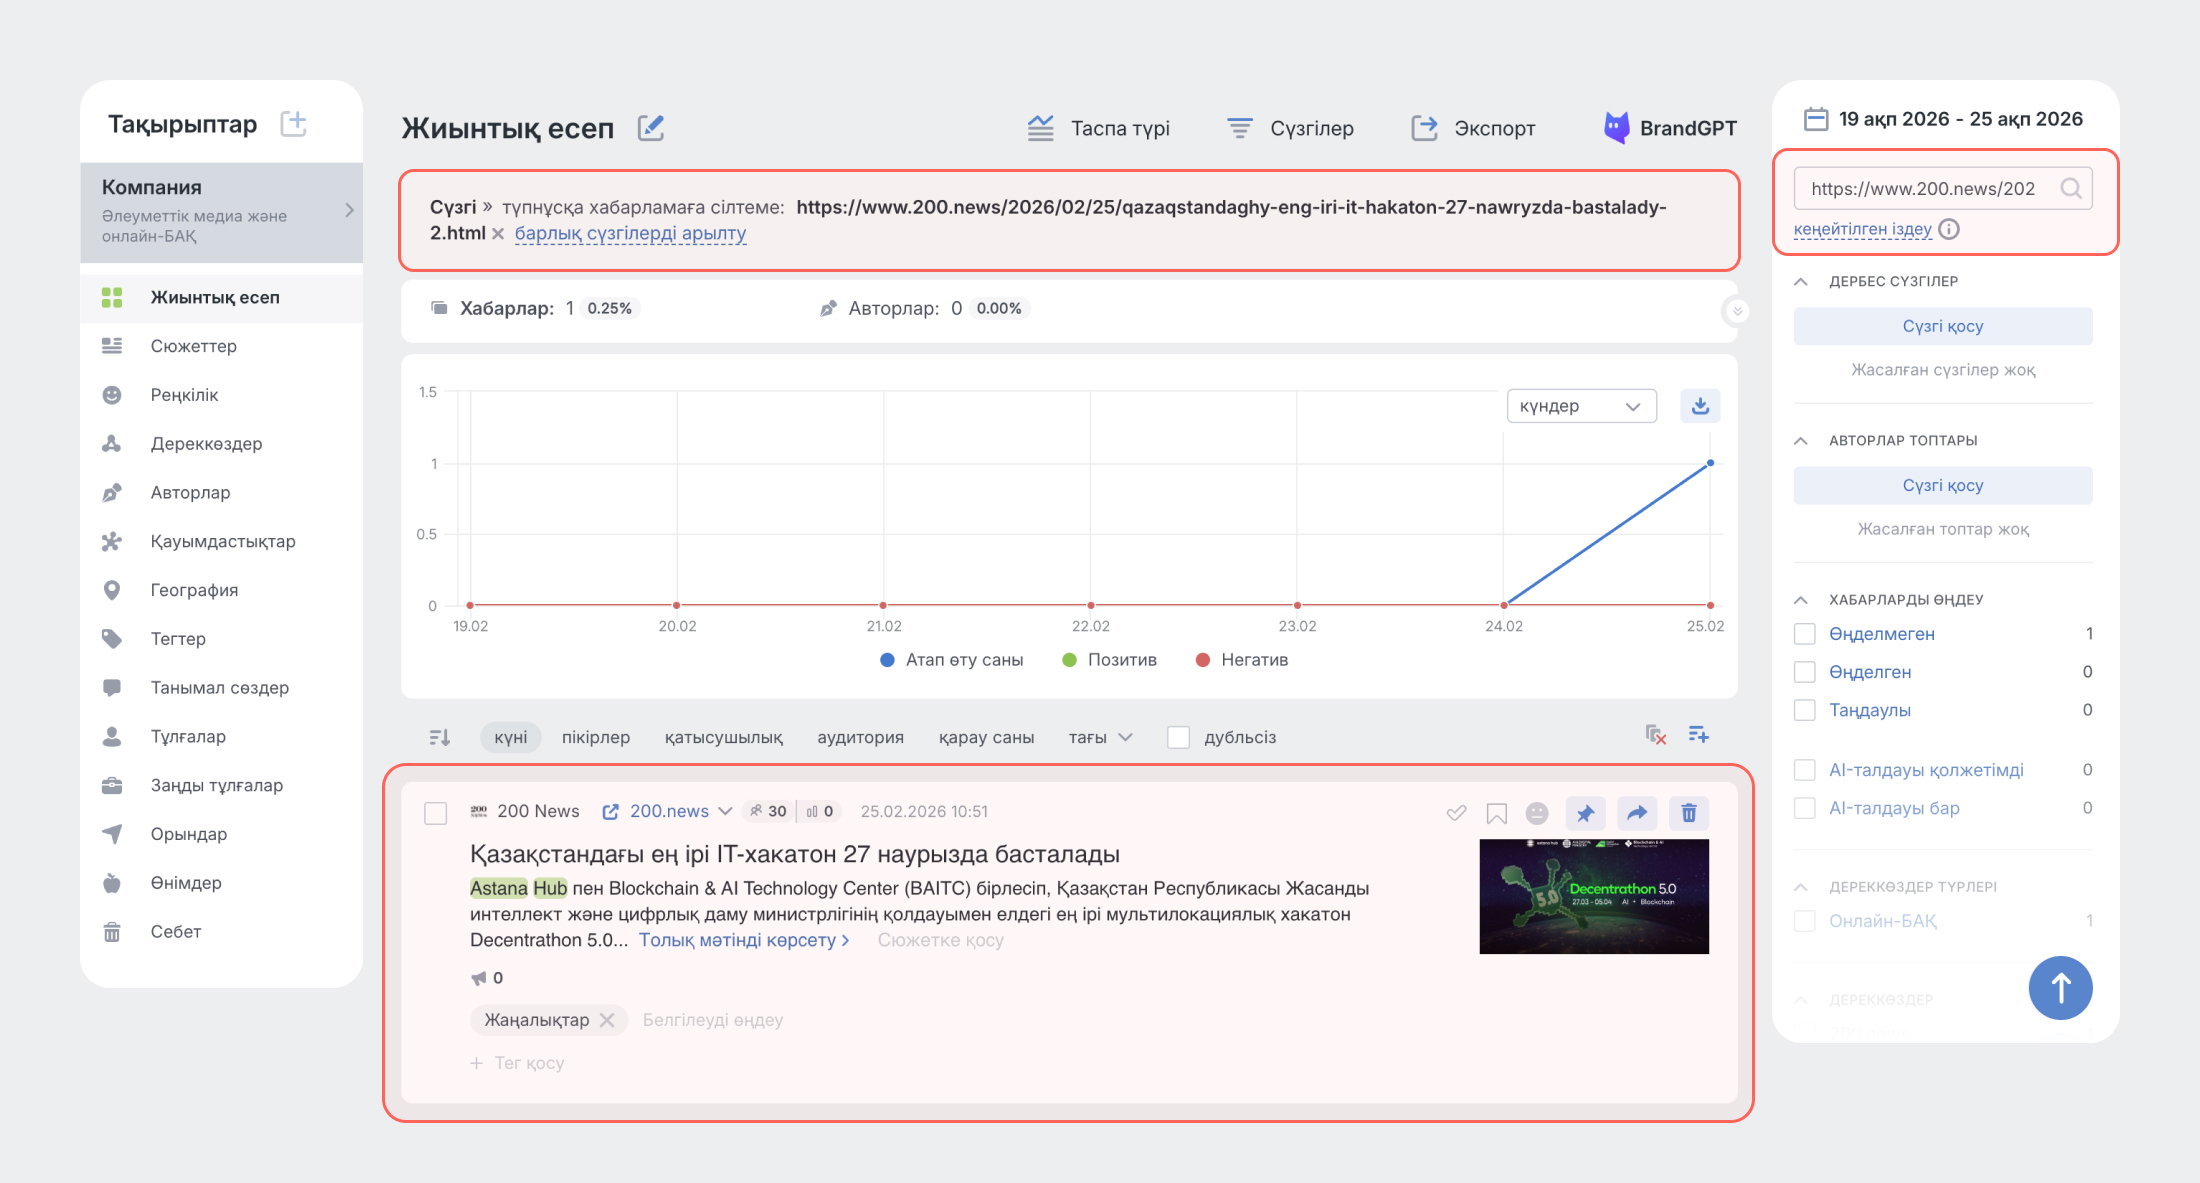Enable the дубльсіз checkbox
Viewport: 2200px width, 1183px height.
click(1179, 738)
